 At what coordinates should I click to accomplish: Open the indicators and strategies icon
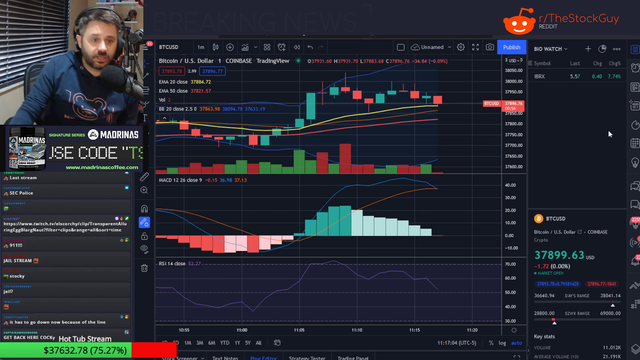(245, 47)
